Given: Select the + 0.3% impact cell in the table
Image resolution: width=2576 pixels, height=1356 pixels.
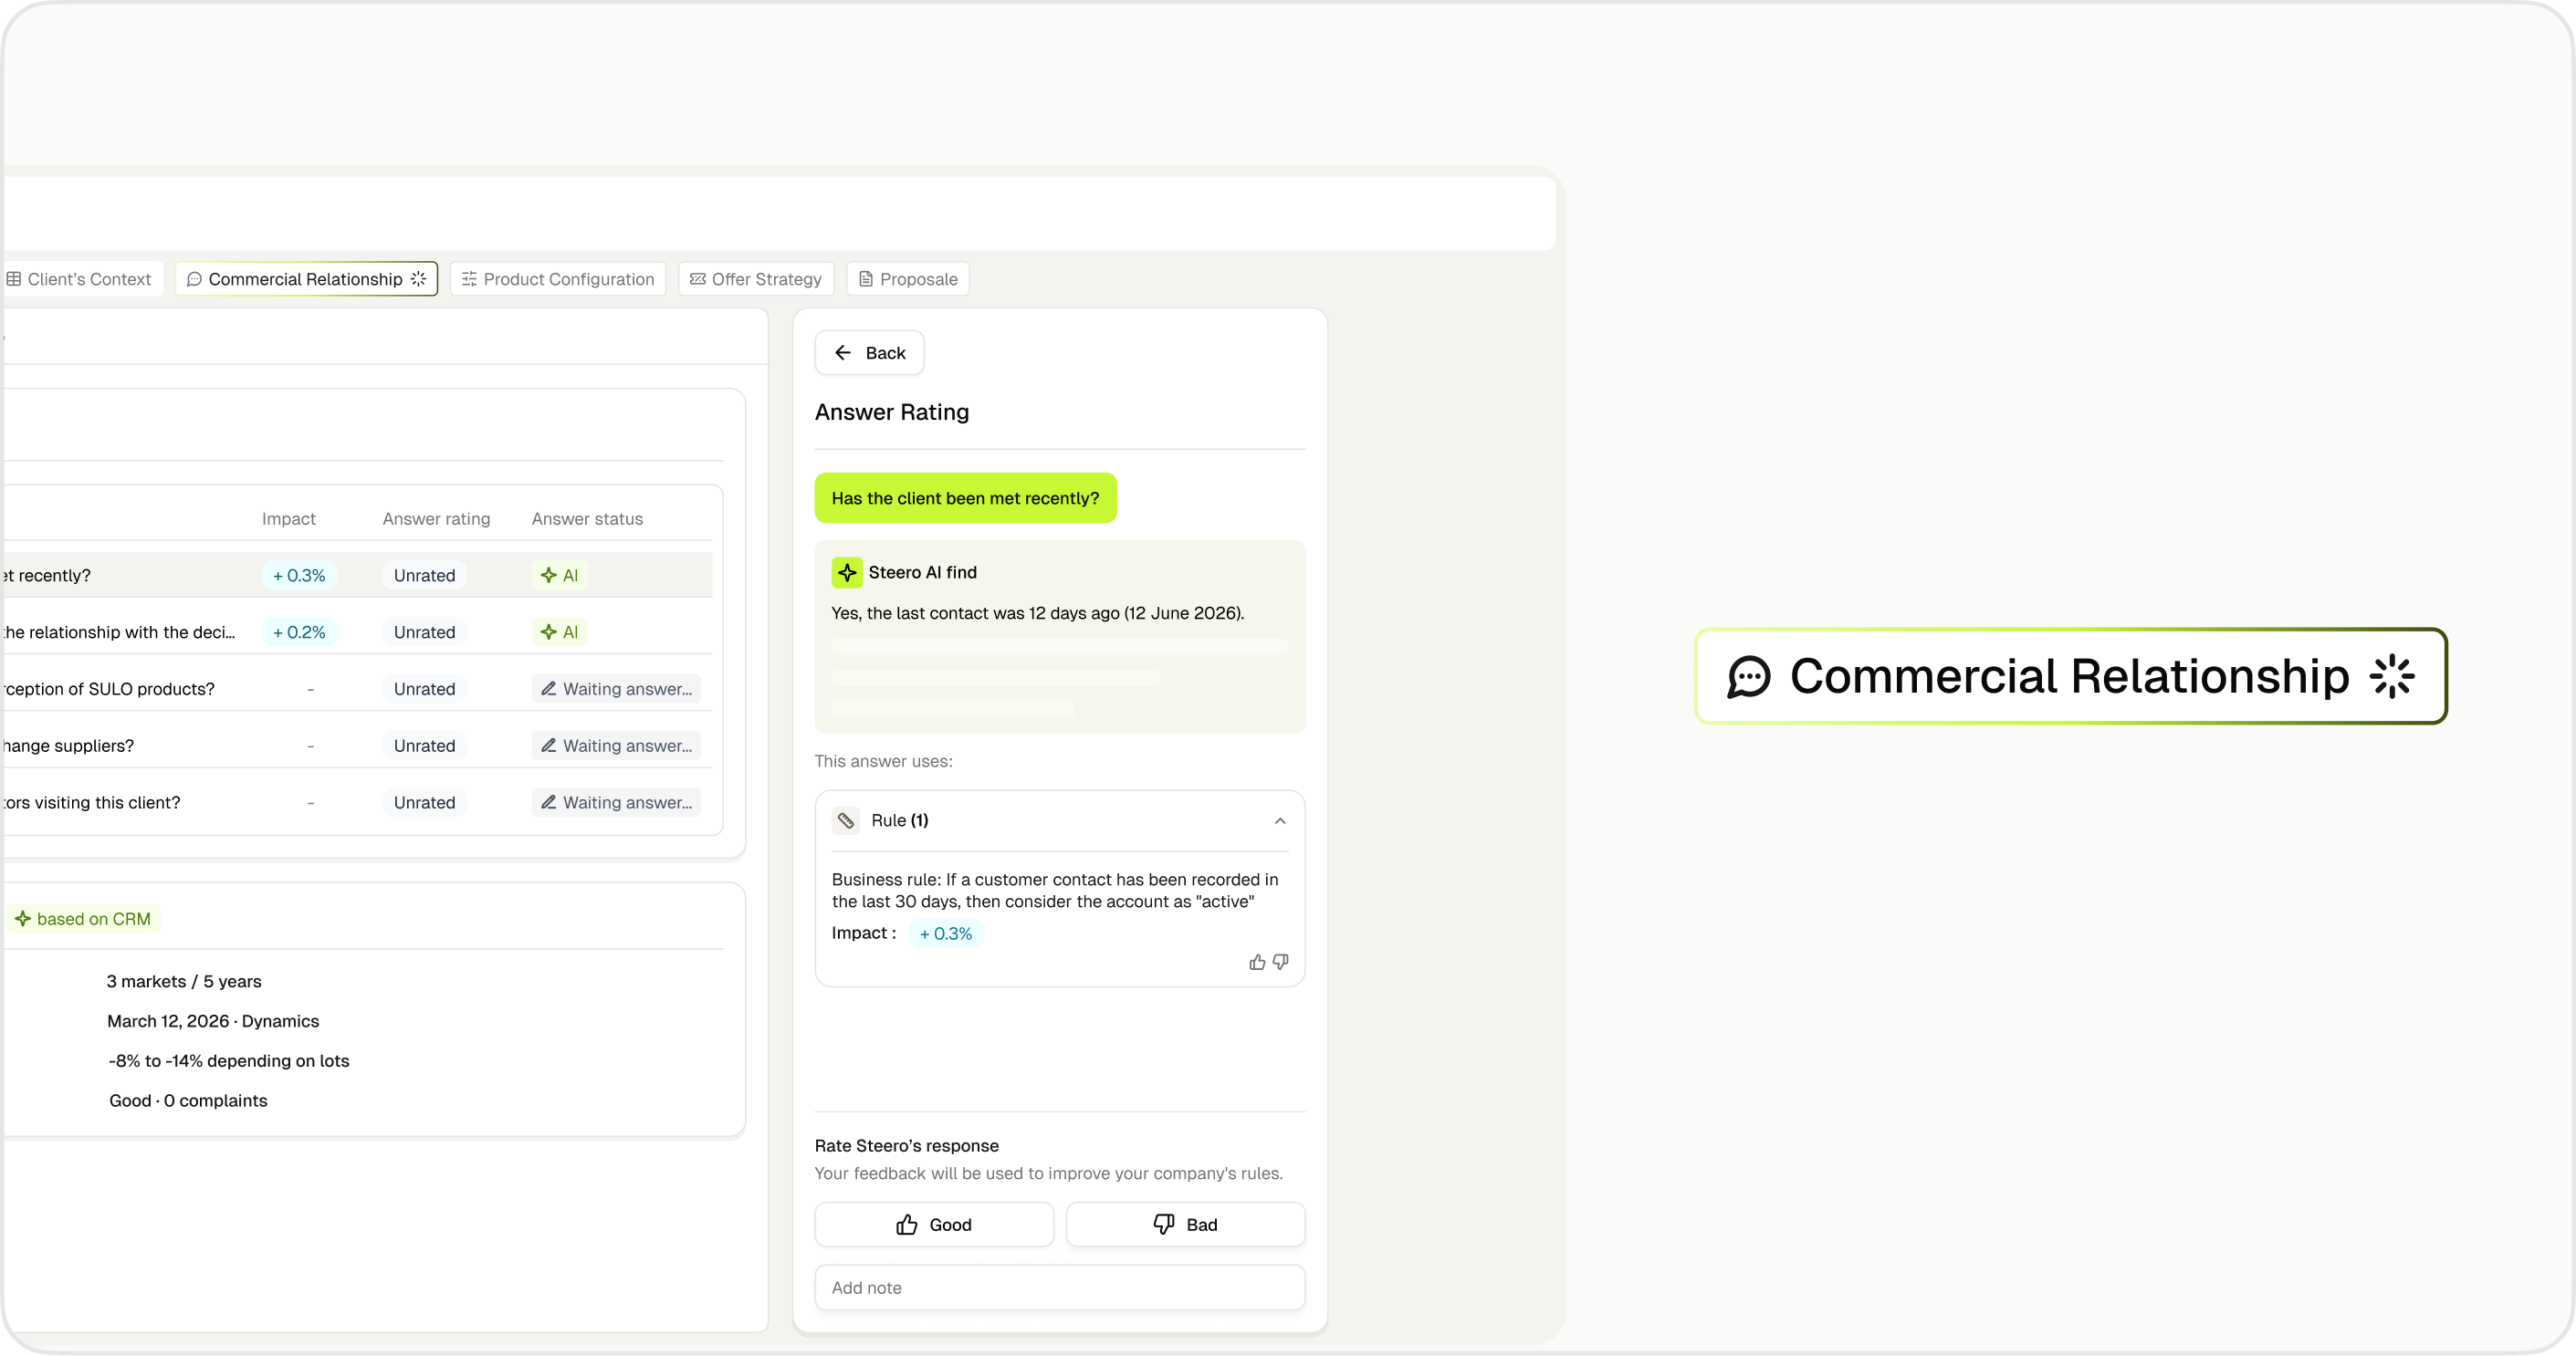Looking at the screenshot, I should click(299, 576).
